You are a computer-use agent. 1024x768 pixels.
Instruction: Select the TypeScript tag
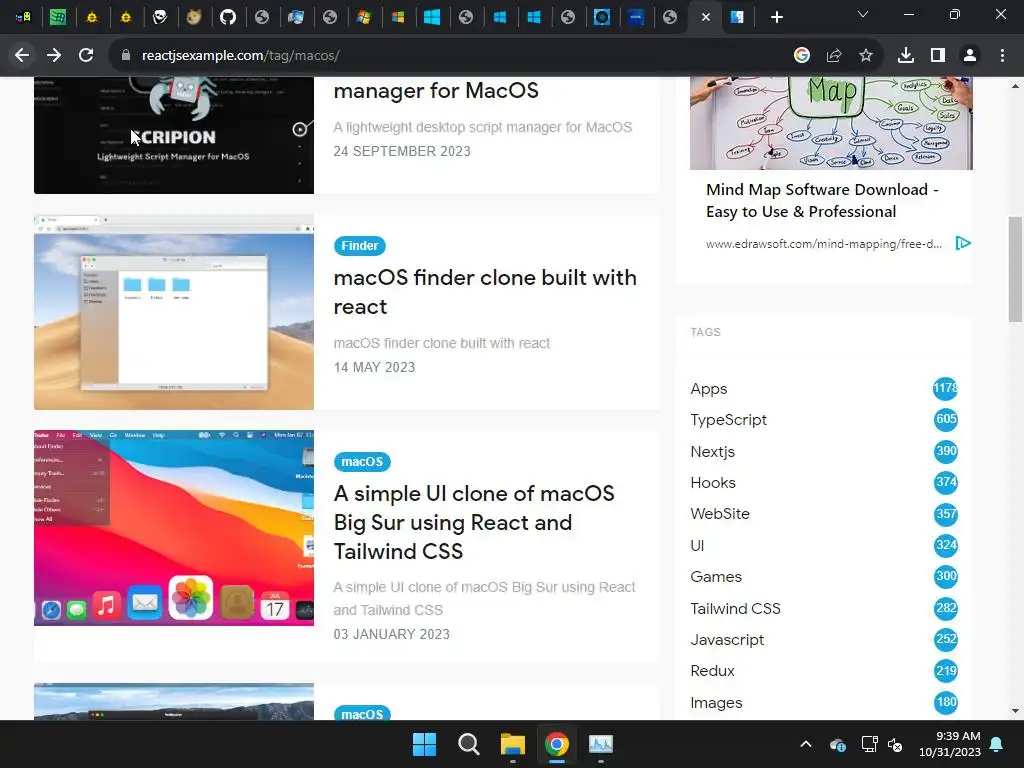pyautogui.click(x=728, y=419)
